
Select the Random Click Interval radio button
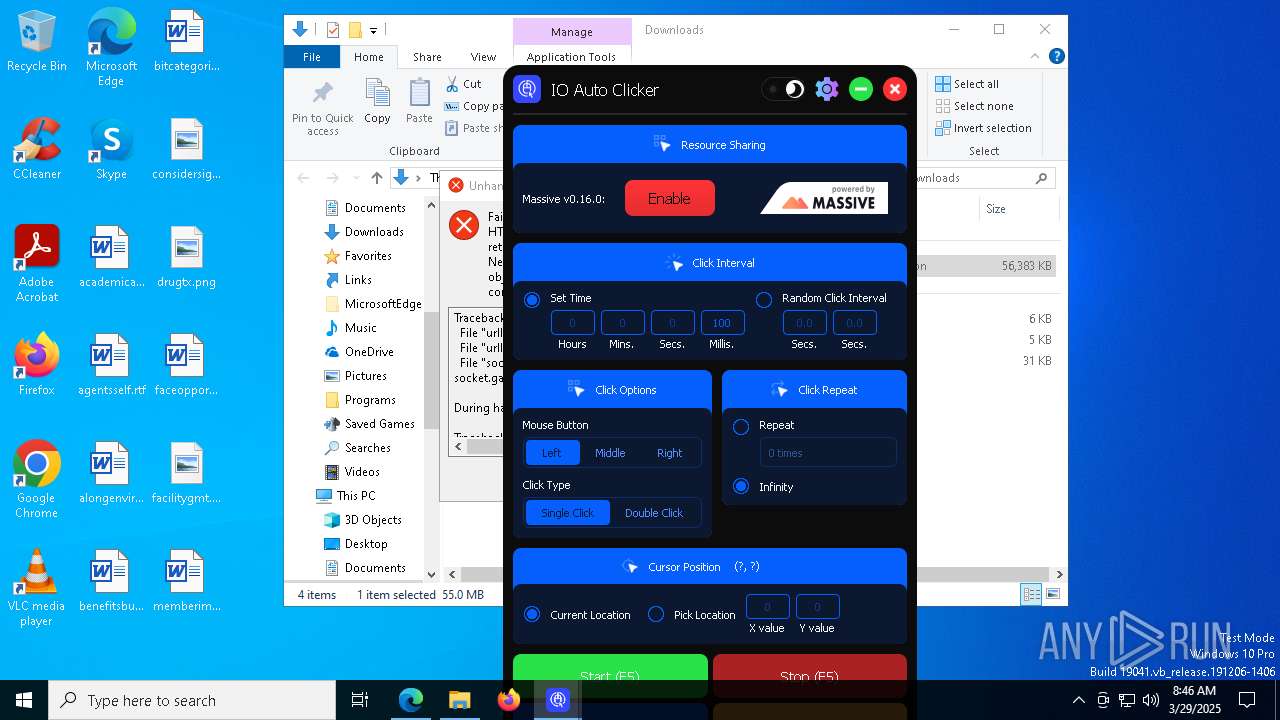coord(764,299)
